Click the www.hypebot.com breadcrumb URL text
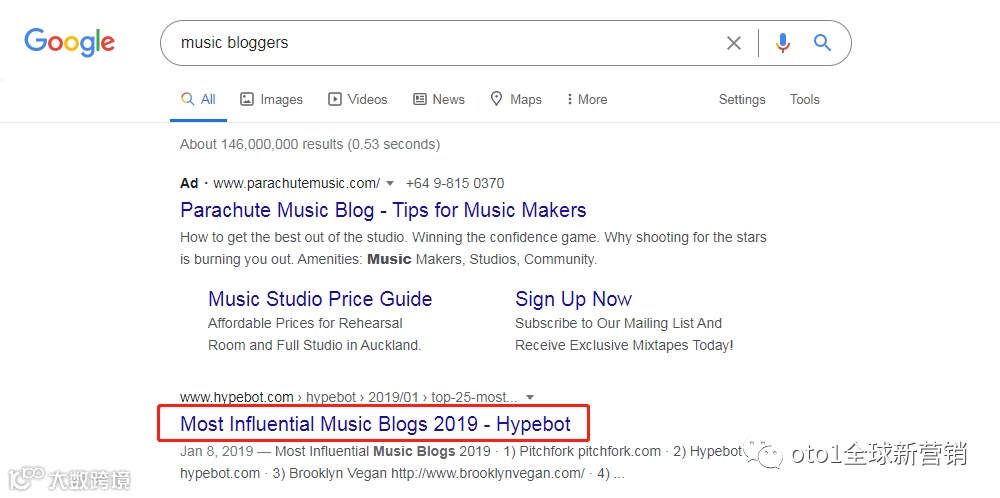 tap(237, 397)
